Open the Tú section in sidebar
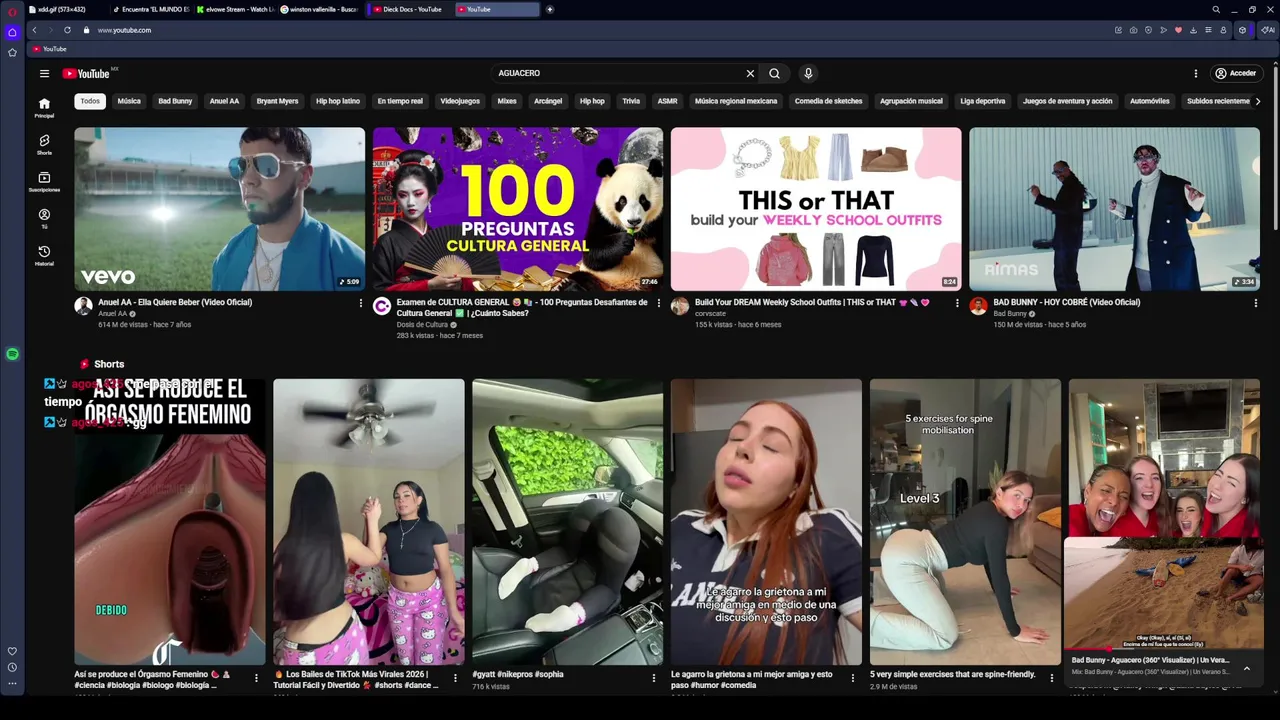Viewport: 1280px width, 720px height. tap(44, 218)
